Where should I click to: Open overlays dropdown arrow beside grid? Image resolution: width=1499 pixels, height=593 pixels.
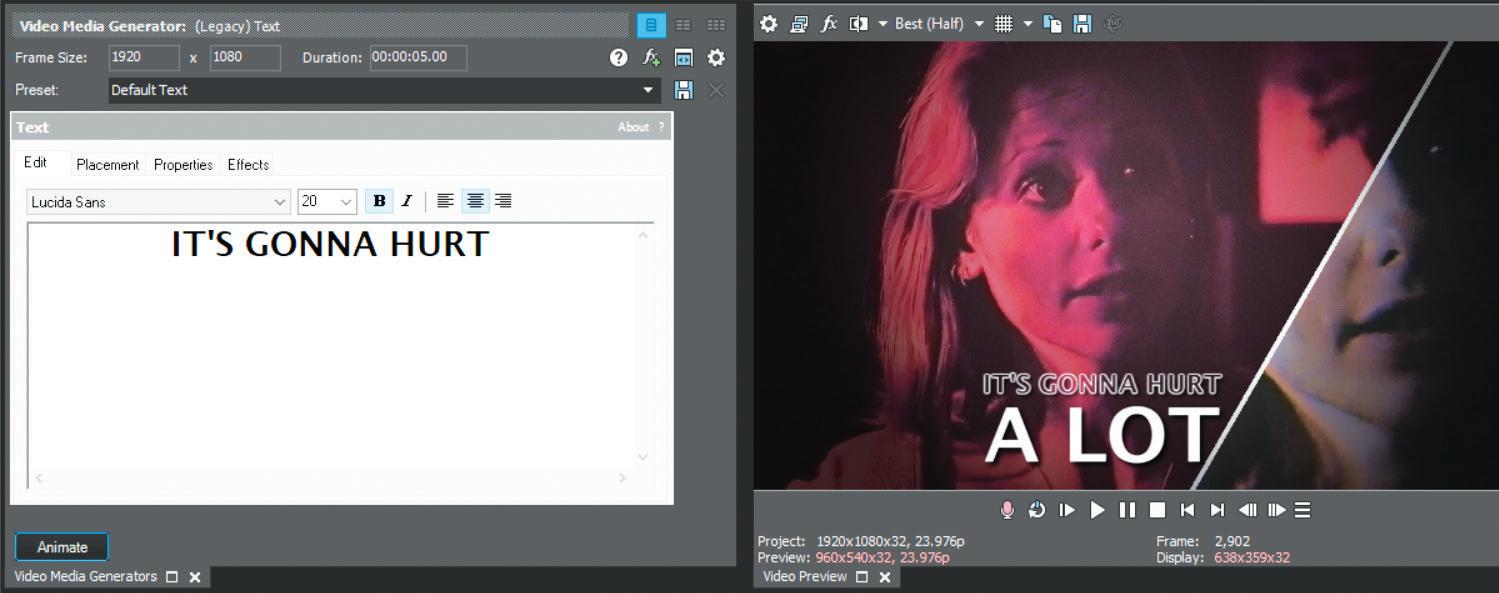pos(1028,24)
